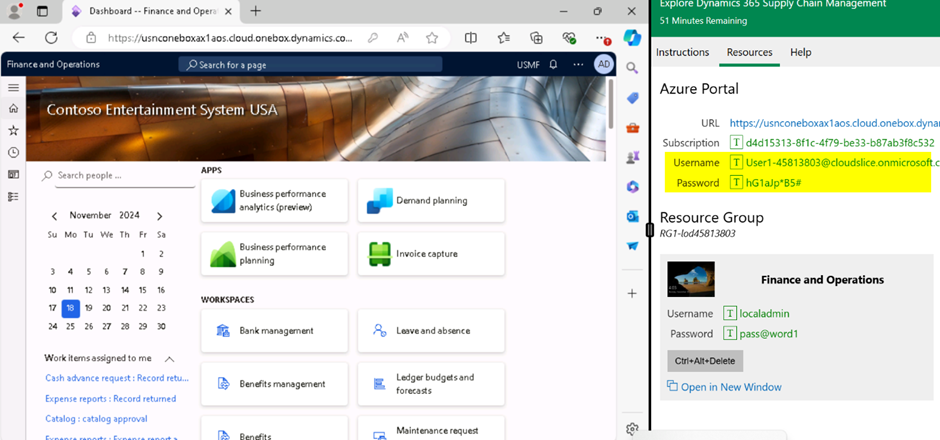Add a sidebar app with plus icon

(x=632, y=293)
